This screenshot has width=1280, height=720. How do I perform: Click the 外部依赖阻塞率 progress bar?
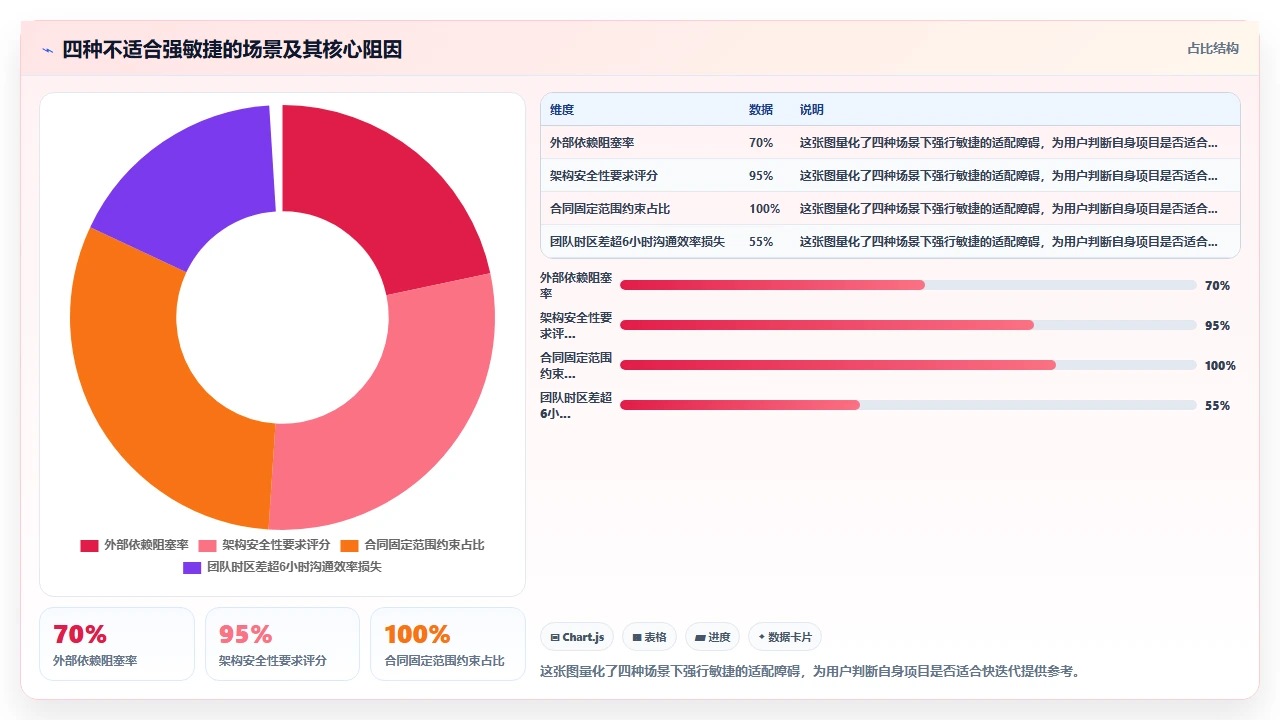tap(908, 285)
